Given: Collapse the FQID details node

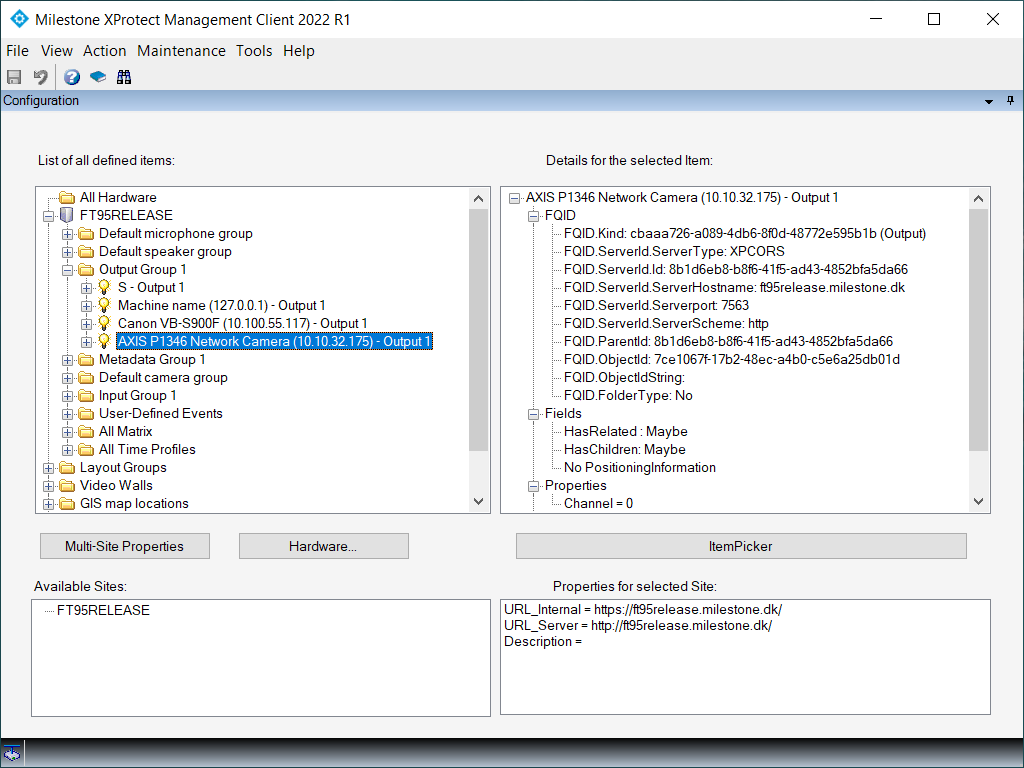Looking at the screenshot, I should click(534, 216).
